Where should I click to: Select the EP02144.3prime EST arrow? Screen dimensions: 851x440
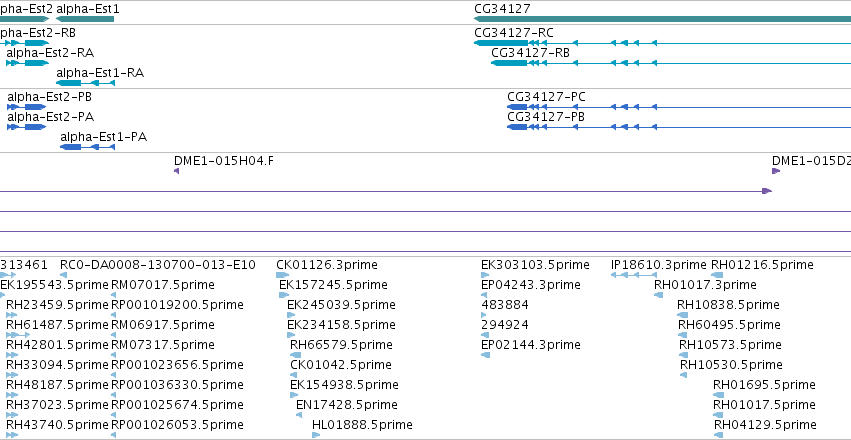(x=485, y=355)
